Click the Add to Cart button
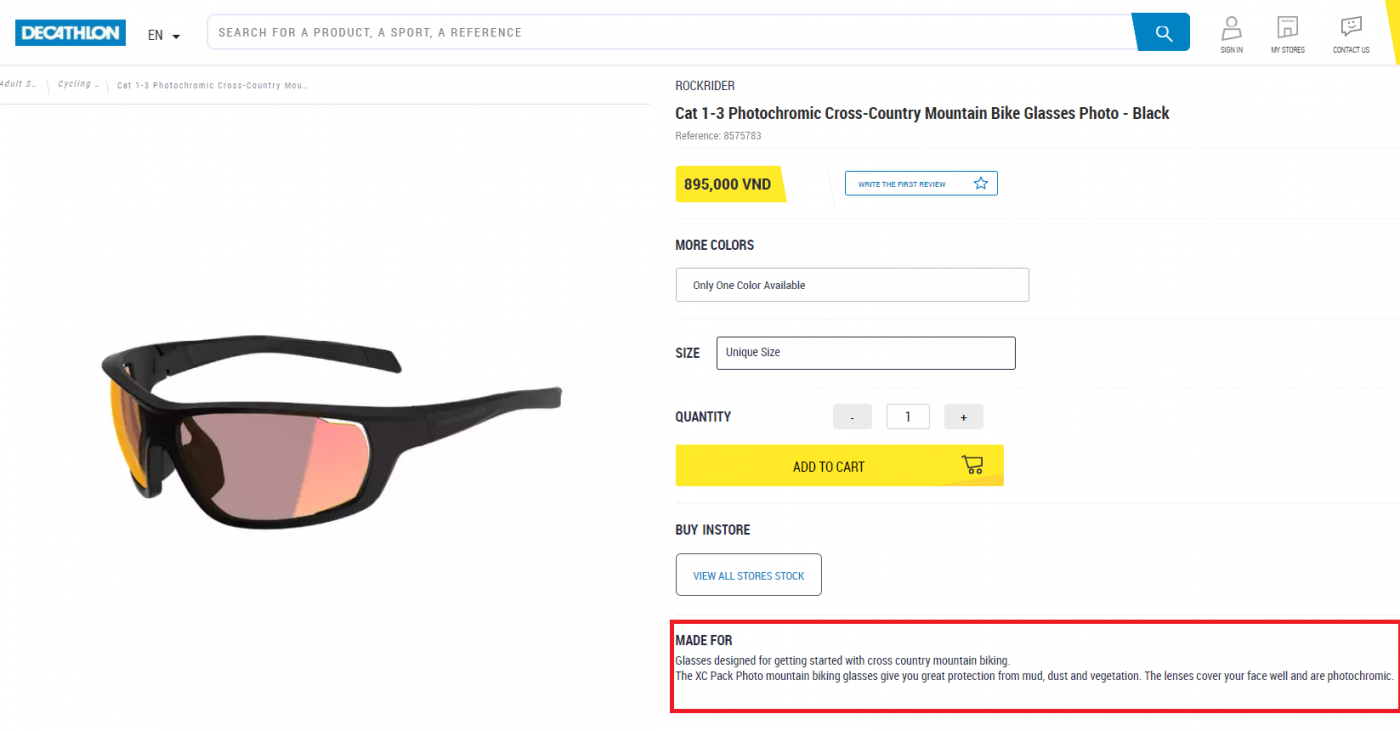This screenshot has height=731, width=1400. tap(828, 466)
